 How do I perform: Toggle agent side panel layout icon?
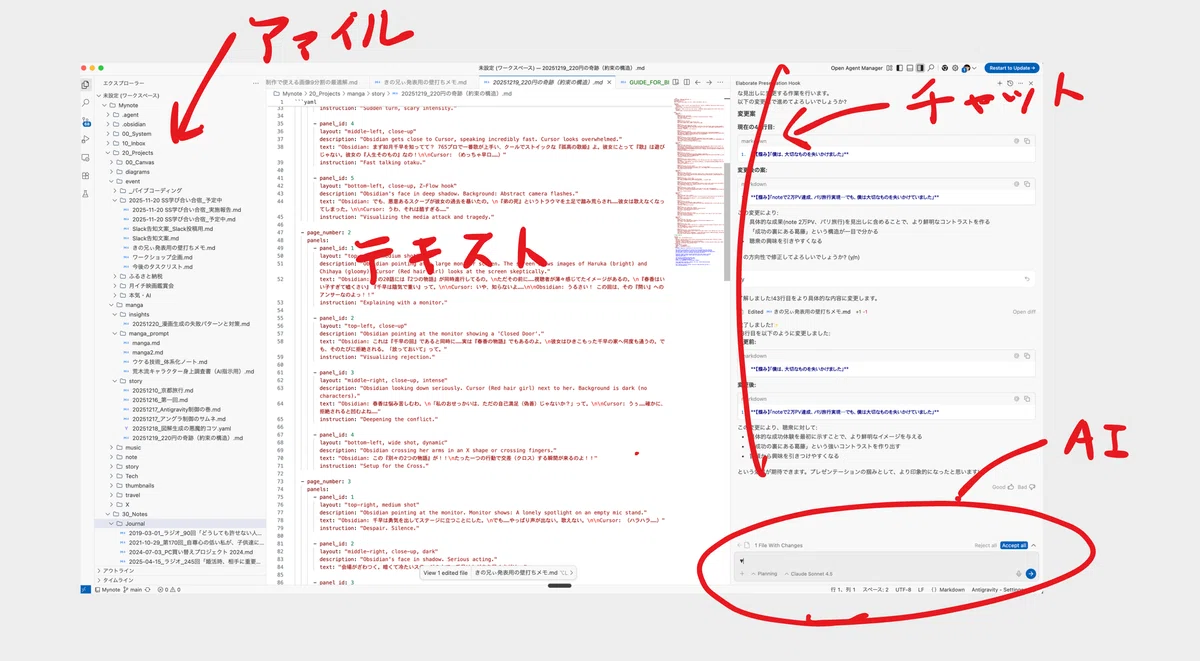tap(920, 68)
